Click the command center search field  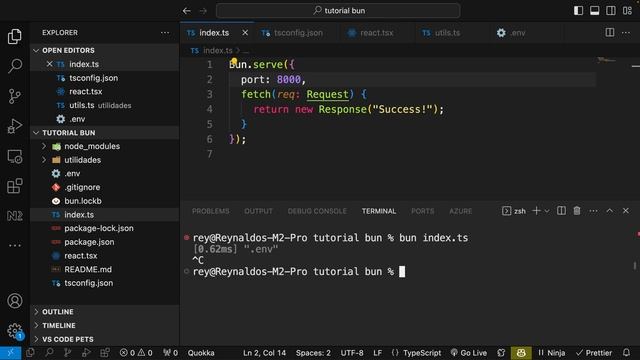[338, 11]
